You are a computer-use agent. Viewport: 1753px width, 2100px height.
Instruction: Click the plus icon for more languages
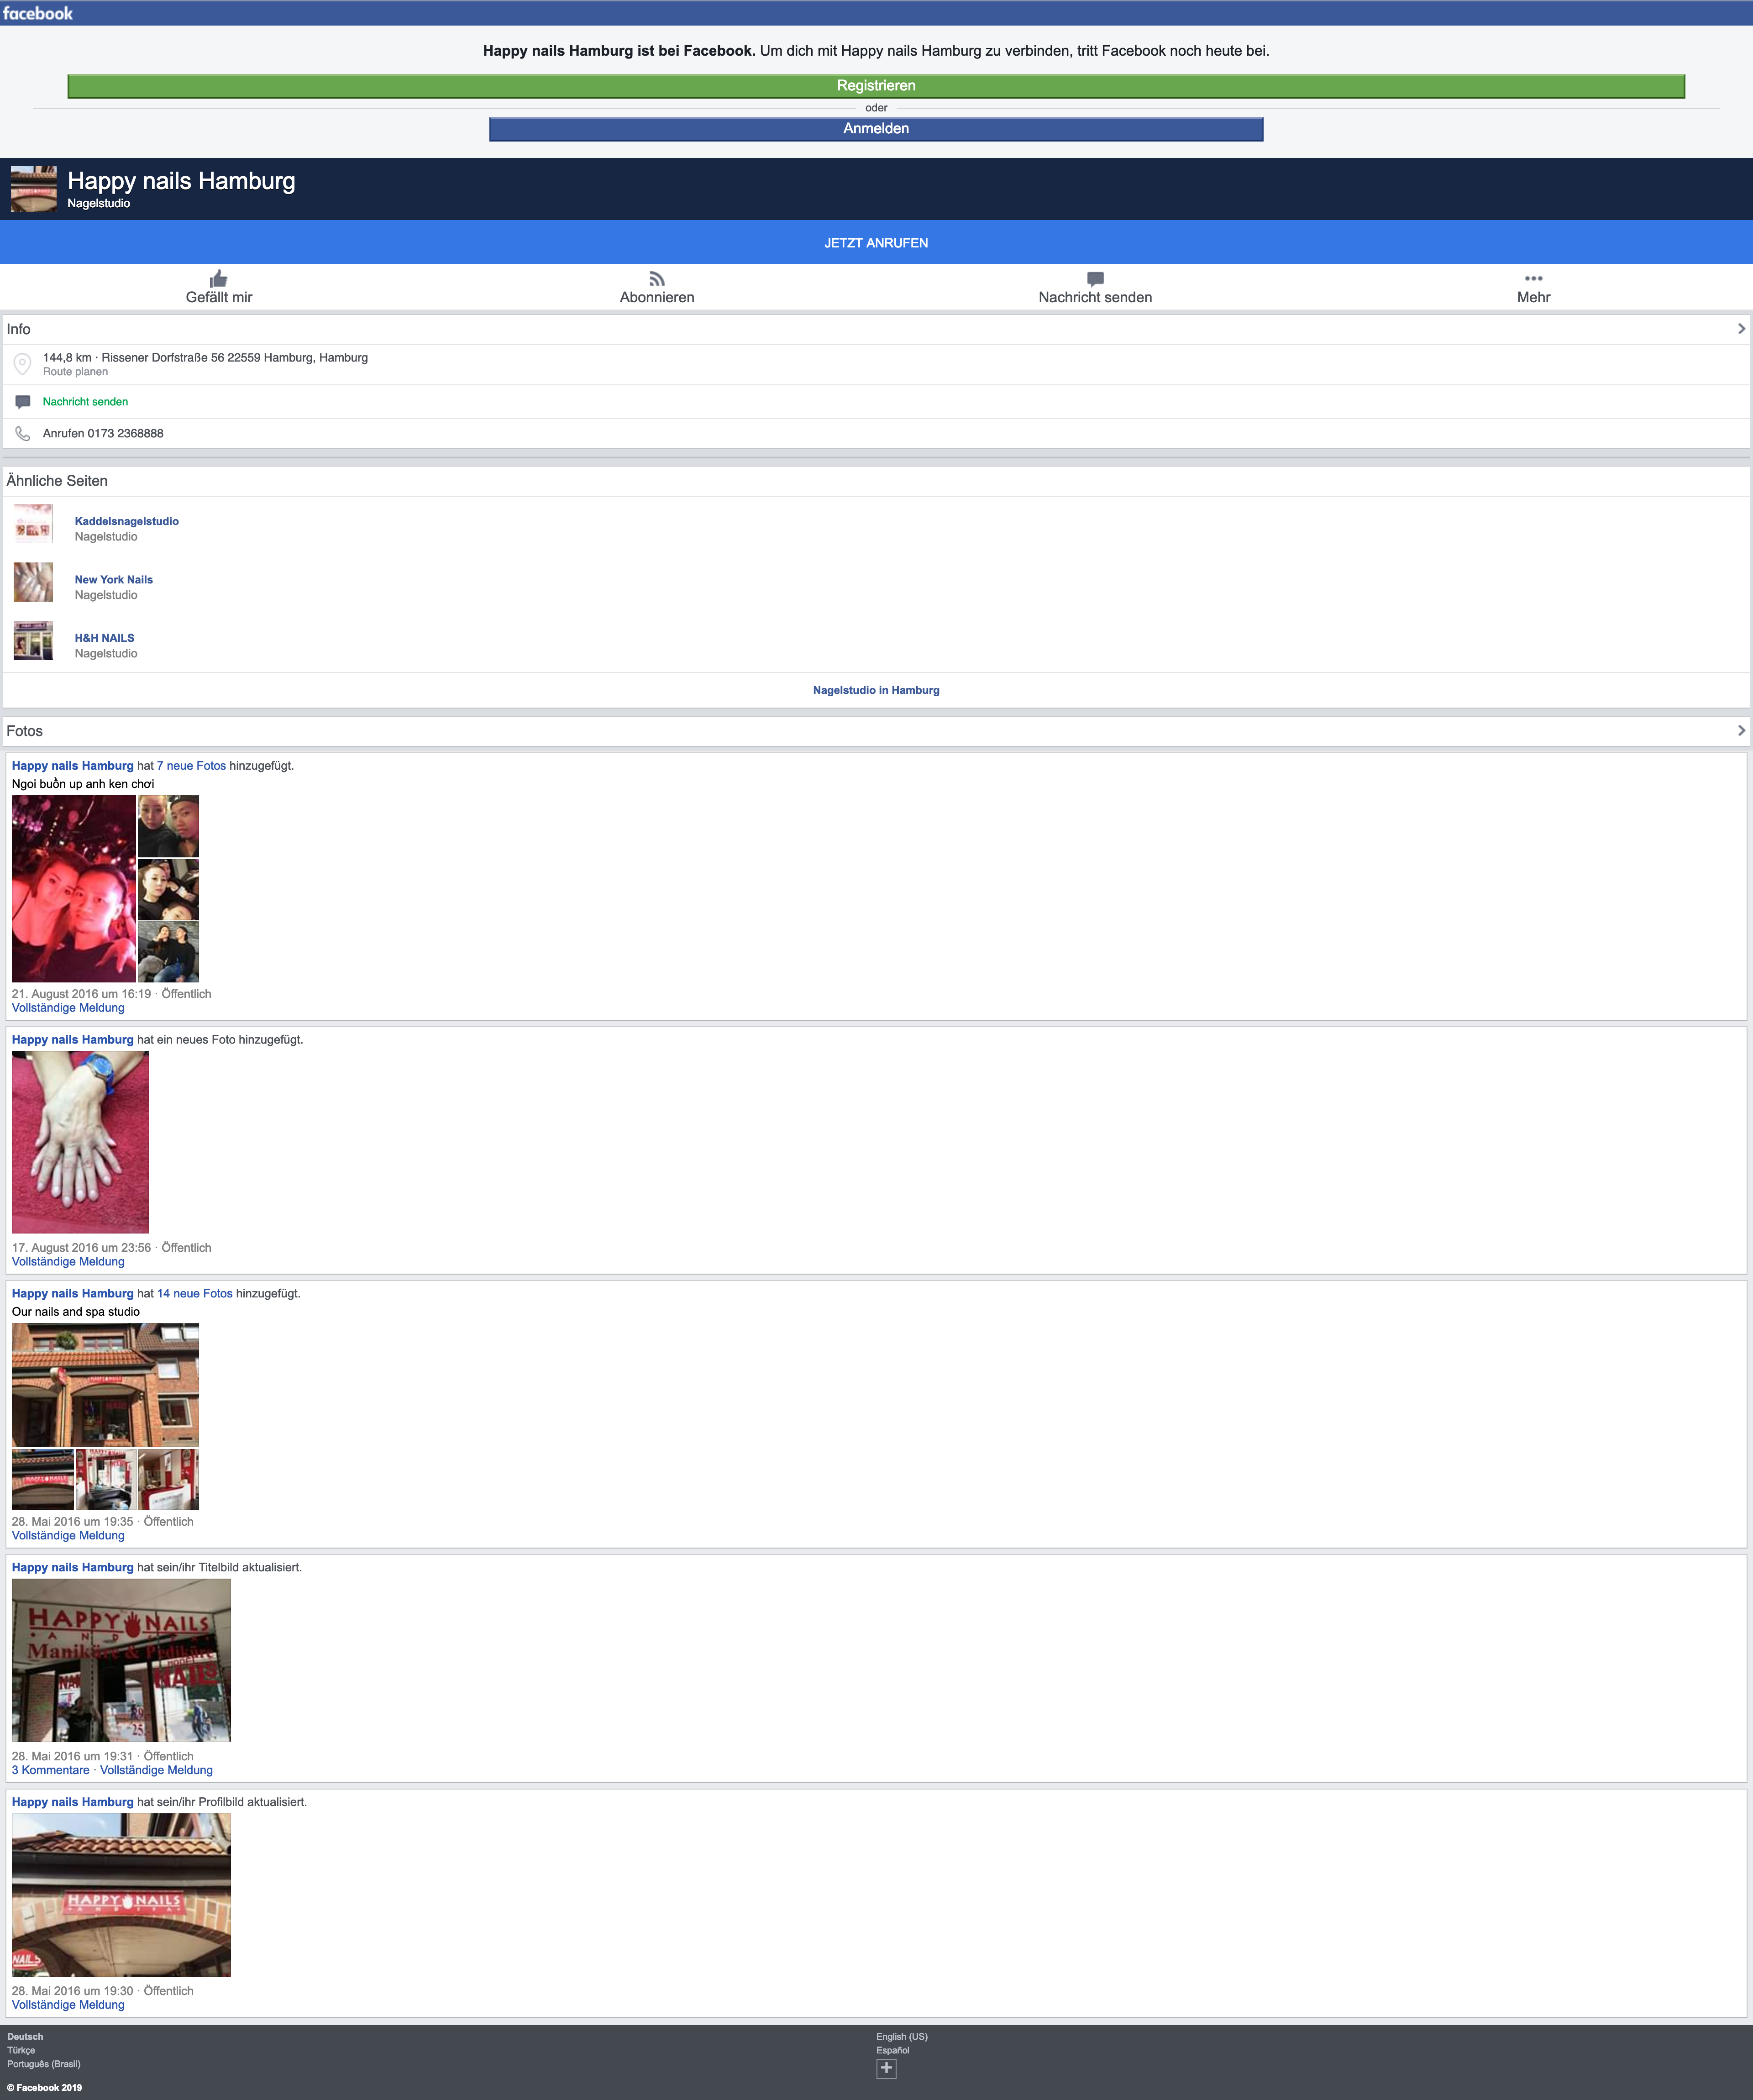[886, 2068]
